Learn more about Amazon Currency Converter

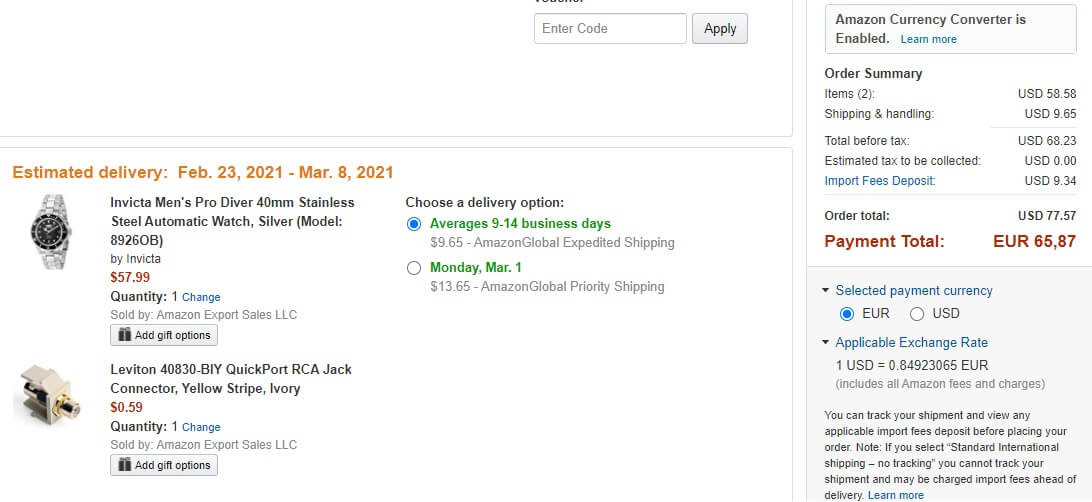(x=928, y=39)
